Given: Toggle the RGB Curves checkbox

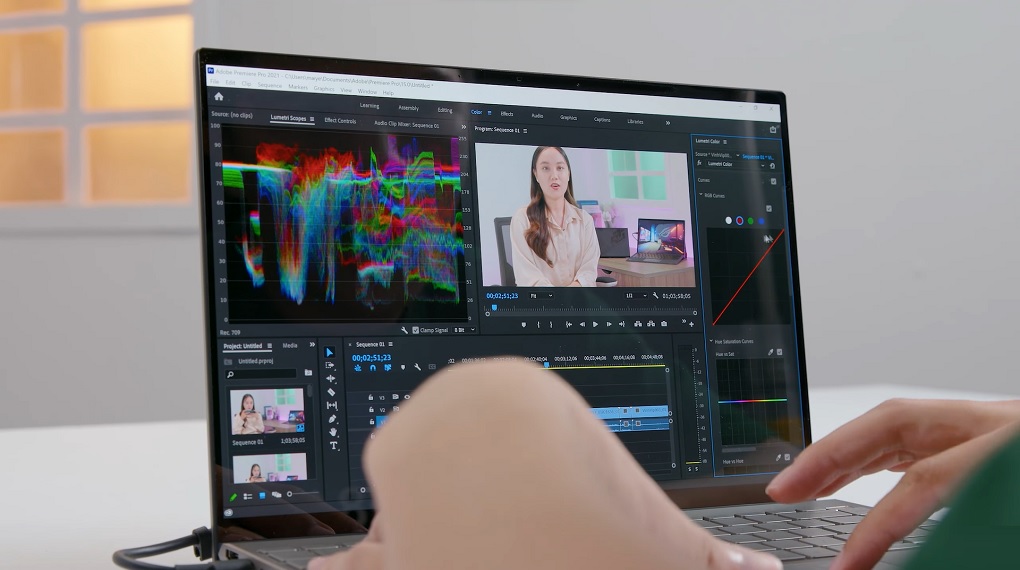Looking at the screenshot, I should point(769,209).
